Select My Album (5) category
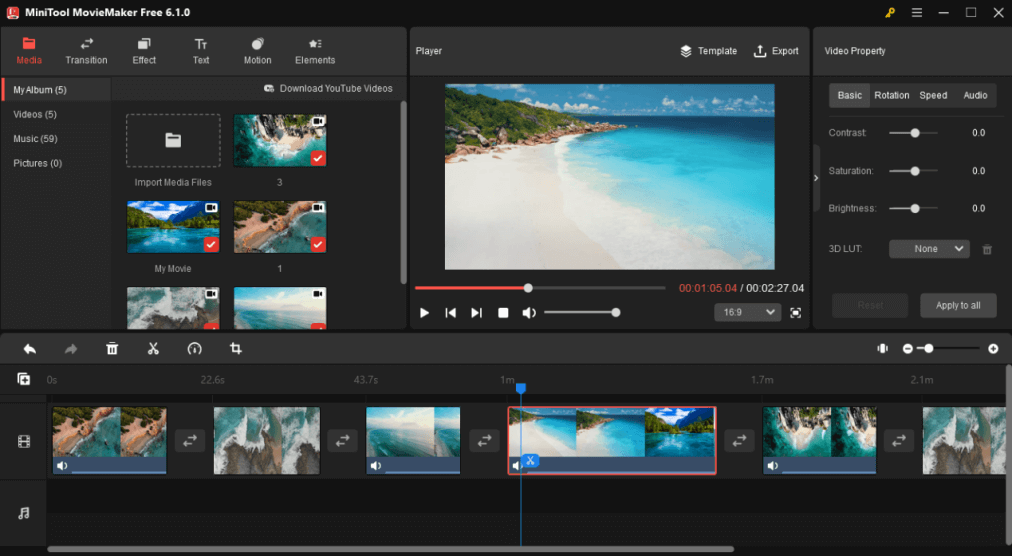The height and width of the screenshot is (556, 1012). tap(56, 90)
